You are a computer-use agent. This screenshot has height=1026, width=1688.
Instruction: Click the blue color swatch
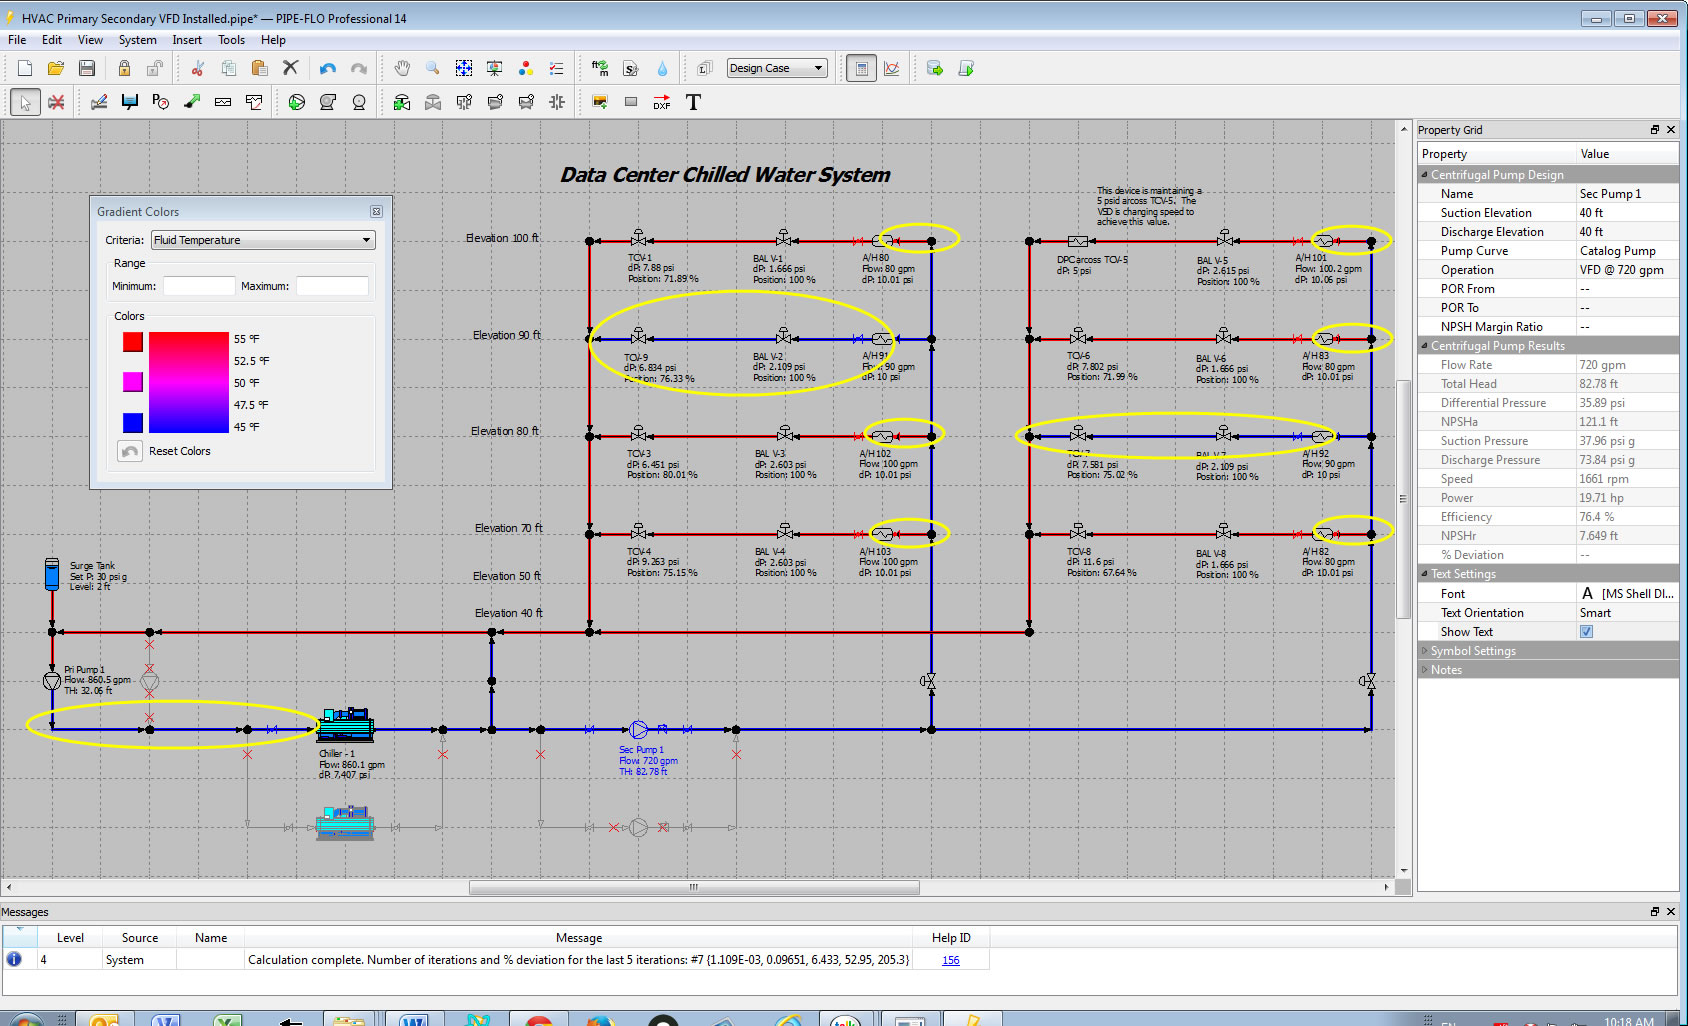[133, 423]
